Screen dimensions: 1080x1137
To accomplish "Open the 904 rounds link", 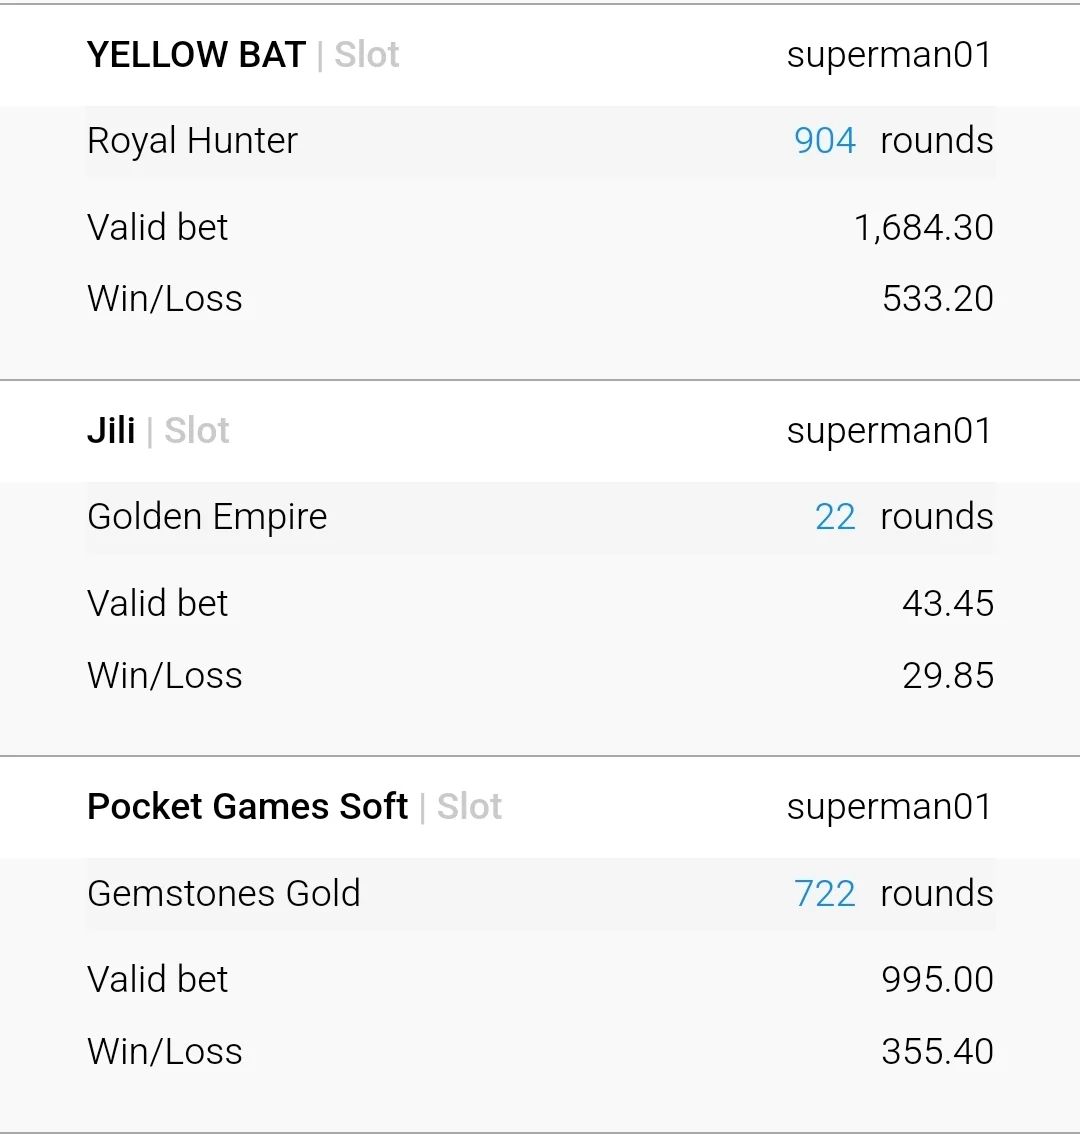I will pos(825,141).
